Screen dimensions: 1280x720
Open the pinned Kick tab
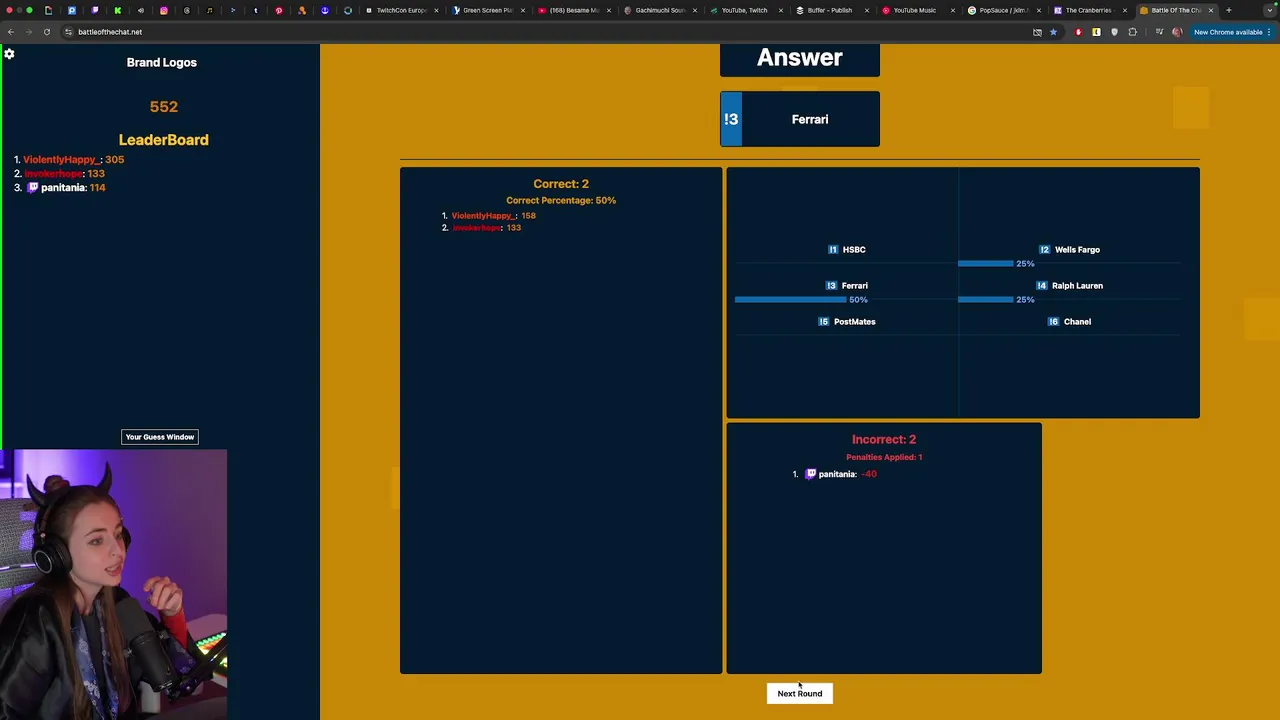click(x=118, y=10)
